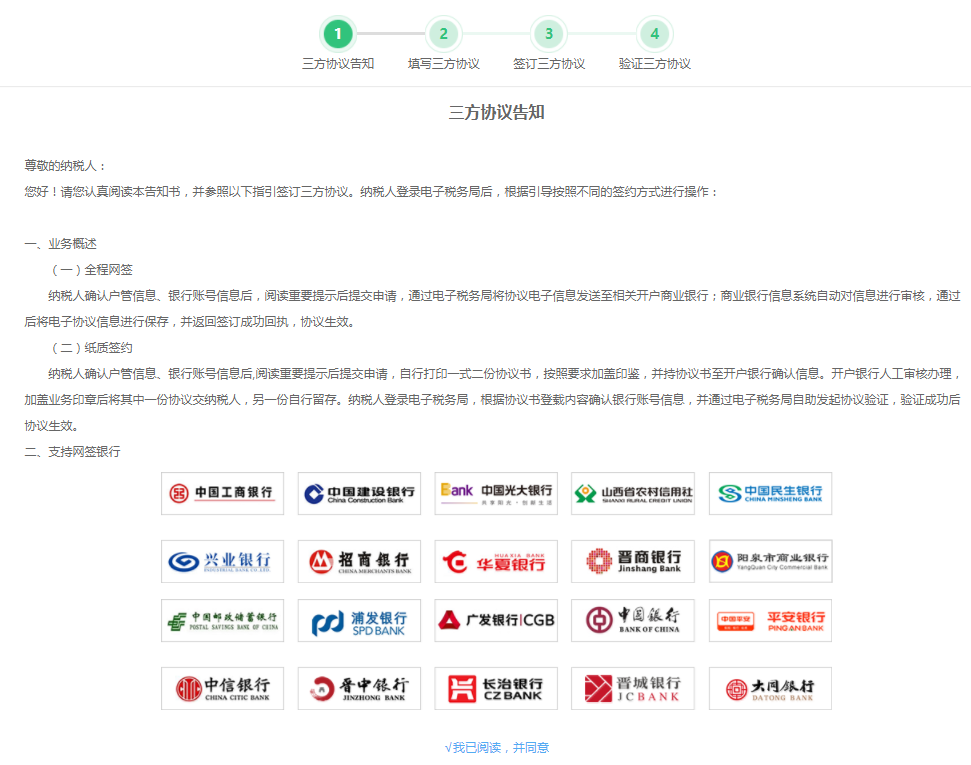Click the 填写三方协议 step label

coord(443,64)
